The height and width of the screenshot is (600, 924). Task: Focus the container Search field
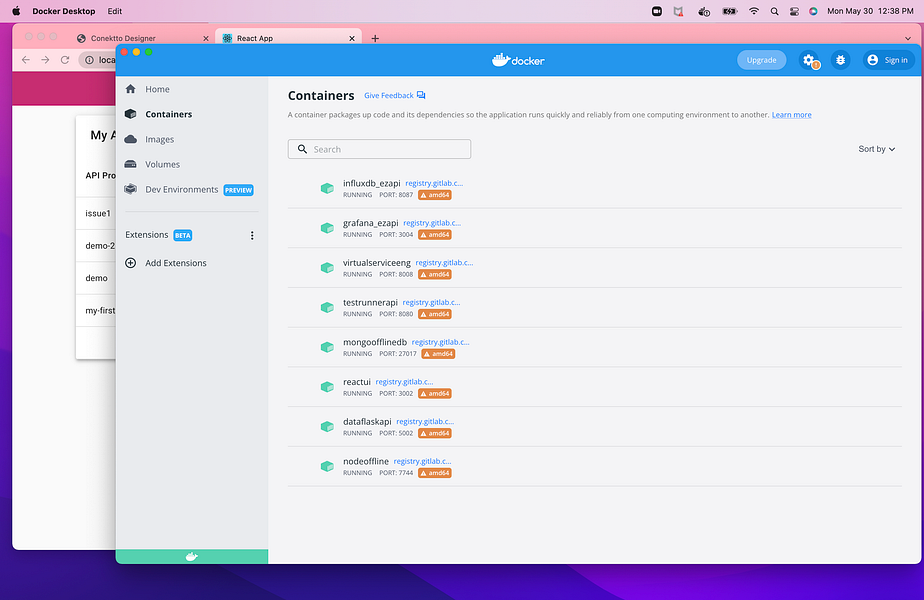point(380,149)
